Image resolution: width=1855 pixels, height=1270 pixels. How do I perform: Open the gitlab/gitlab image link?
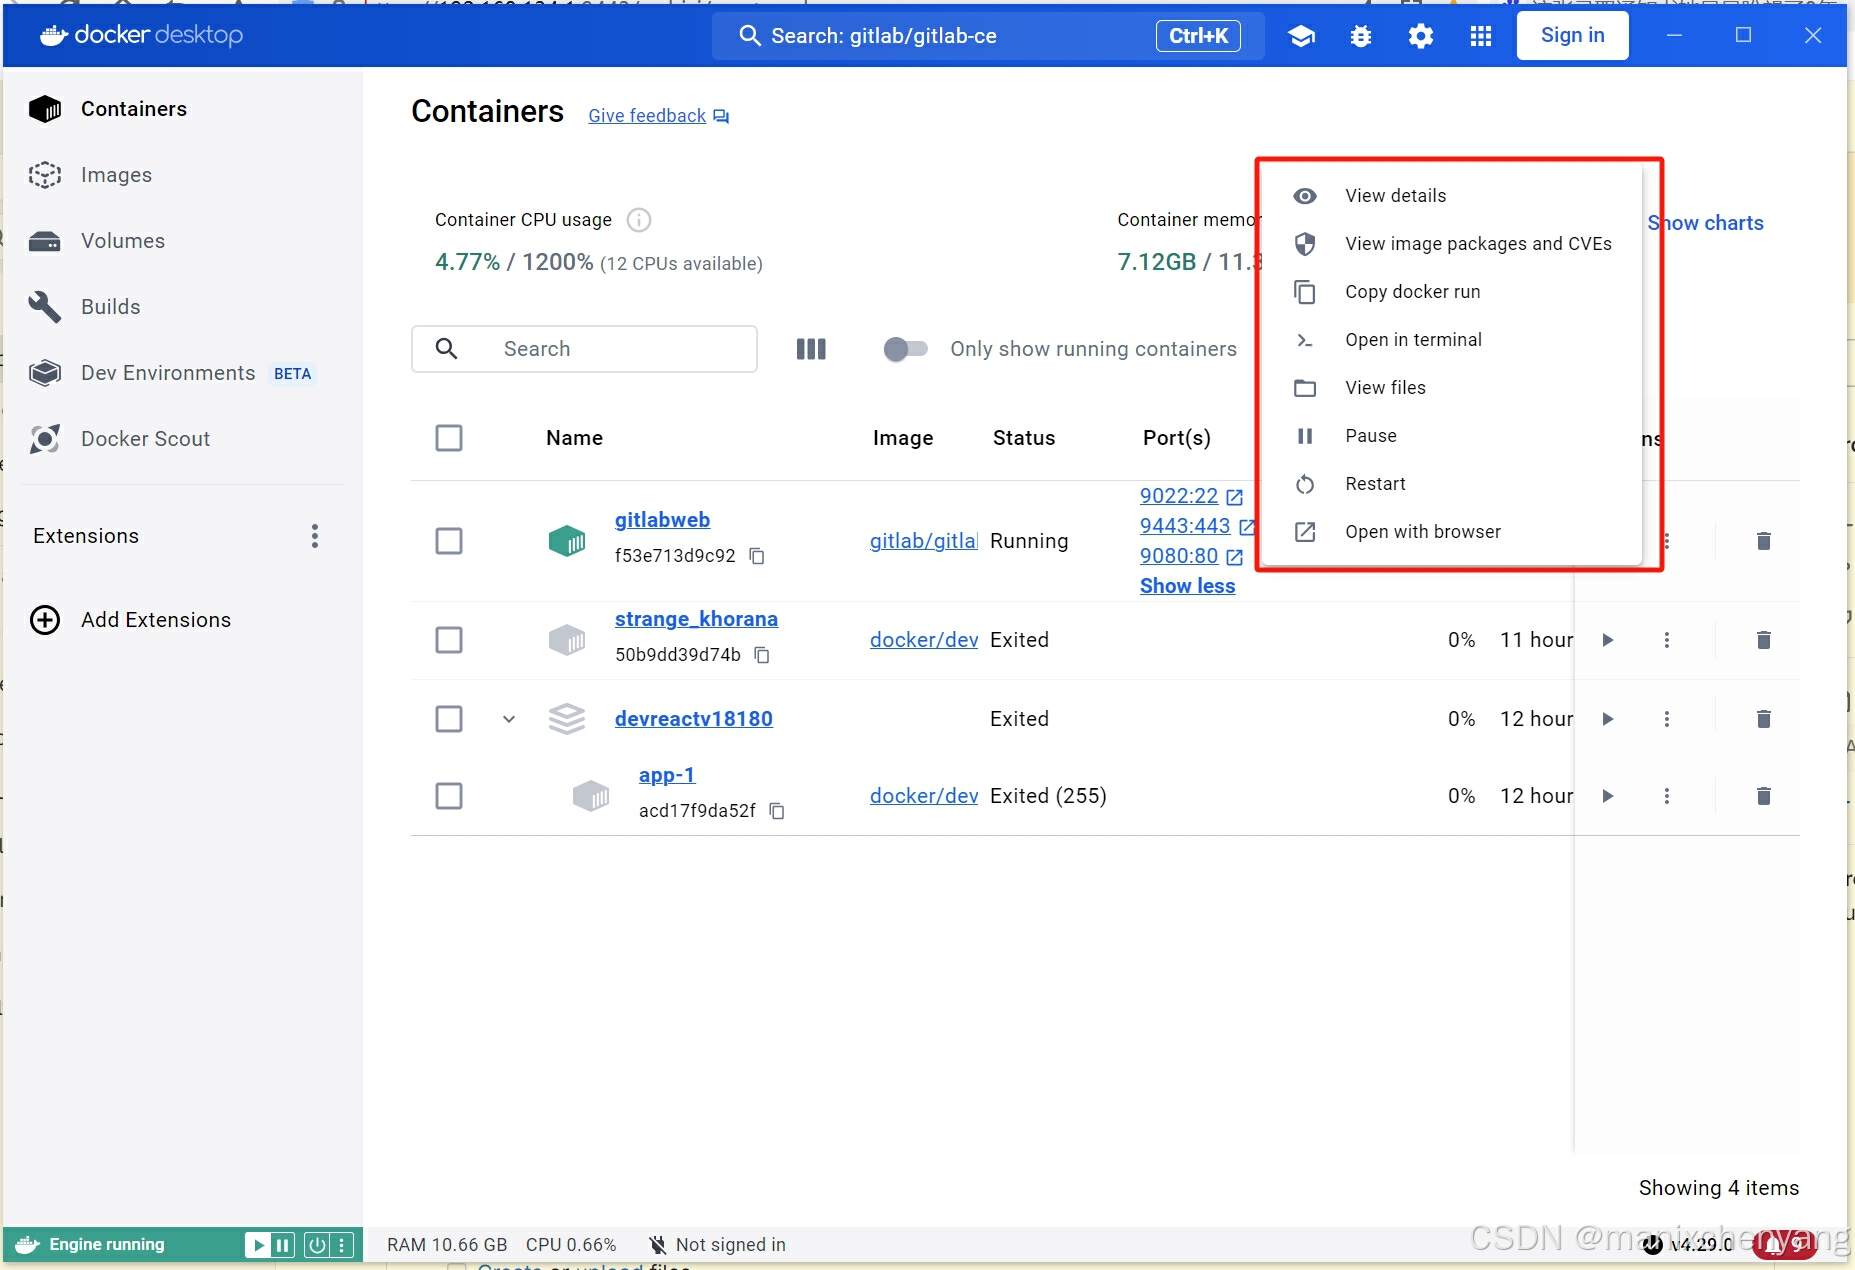pyautogui.click(x=924, y=541)
